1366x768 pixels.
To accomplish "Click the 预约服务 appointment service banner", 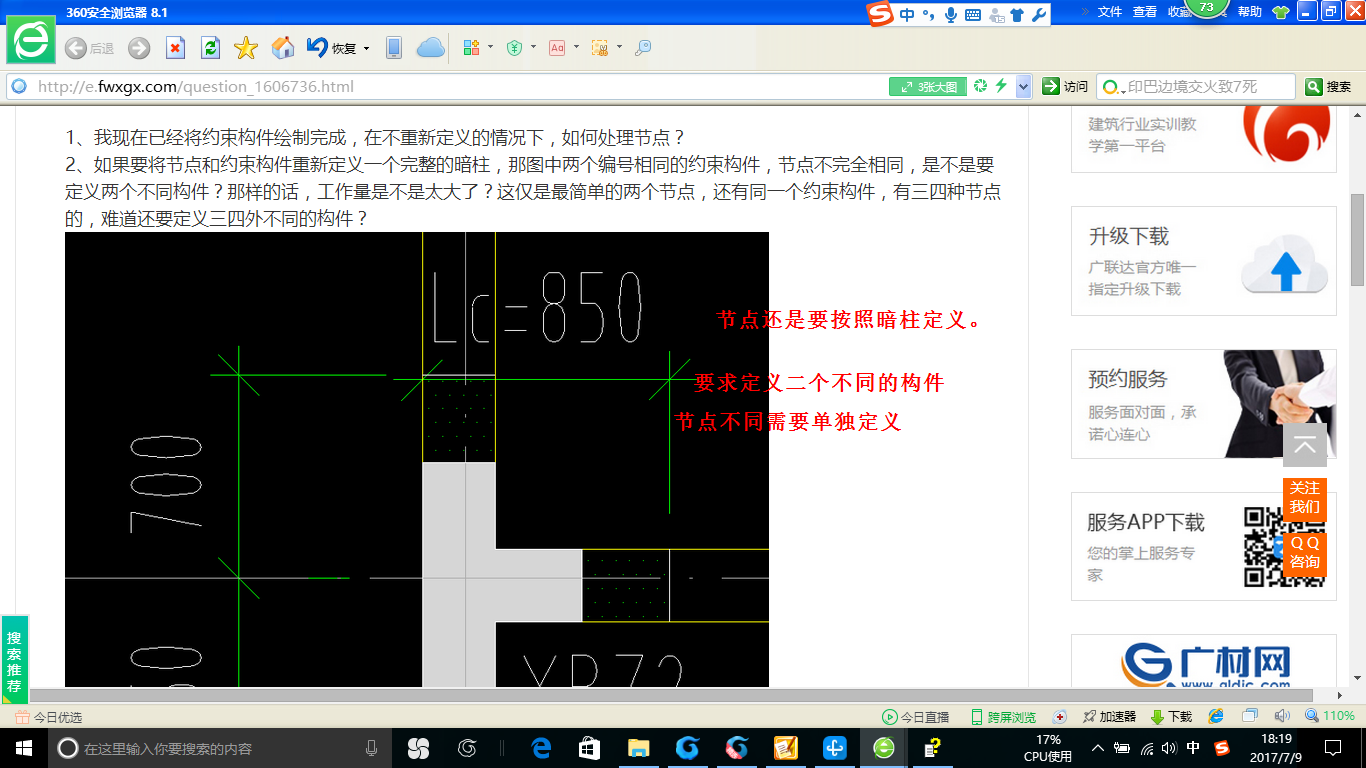I will 1204,404.
